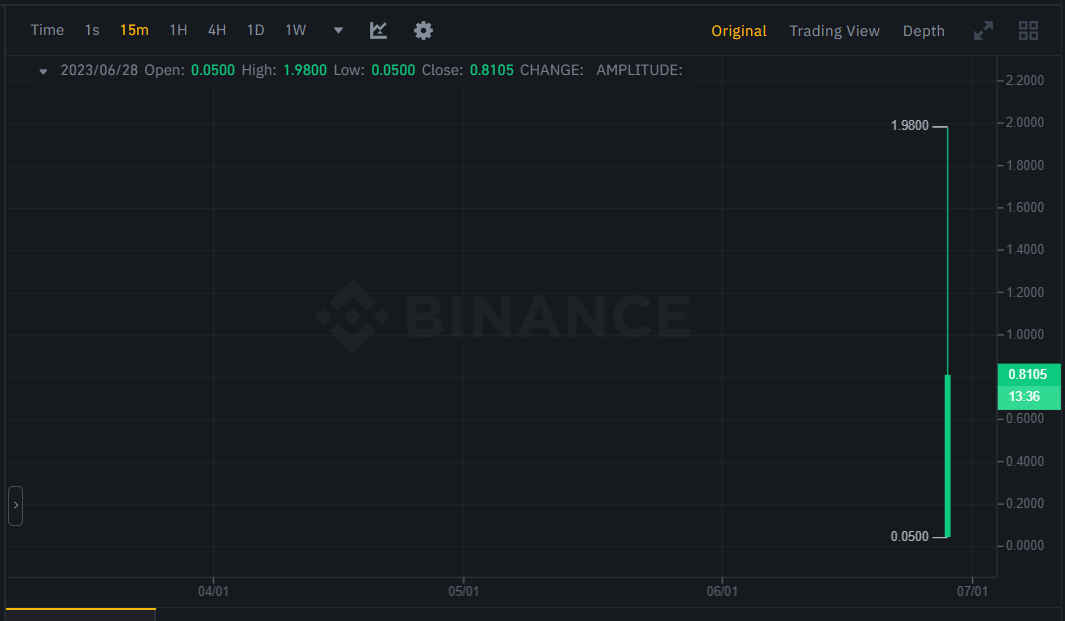The width and height of the screenshot is (1065, 621).
Task: Switch to Trading View chart
Action: (x=834, y=31)
